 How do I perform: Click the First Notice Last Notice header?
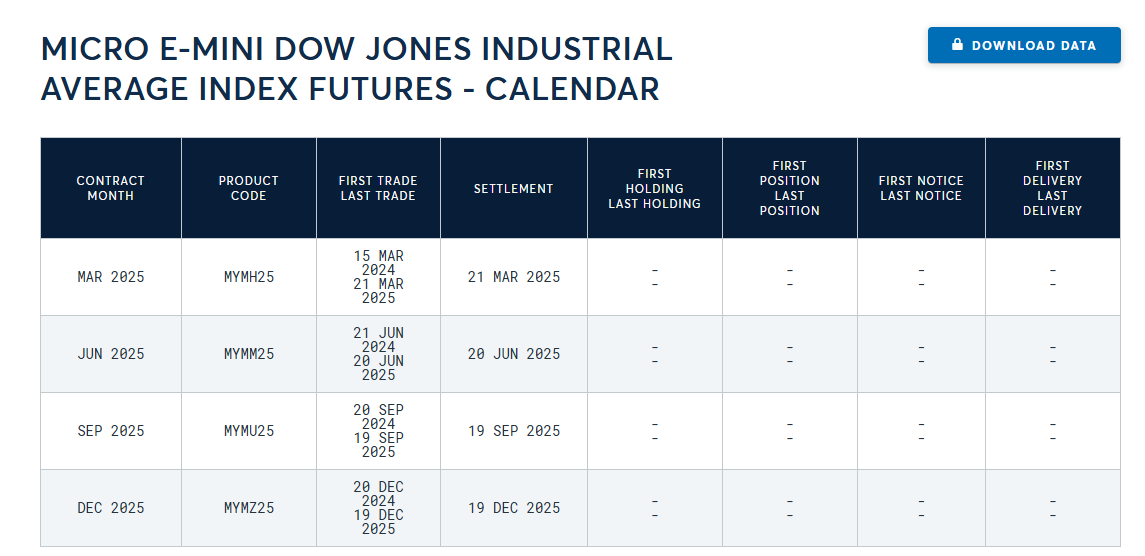tap(922, 188)
